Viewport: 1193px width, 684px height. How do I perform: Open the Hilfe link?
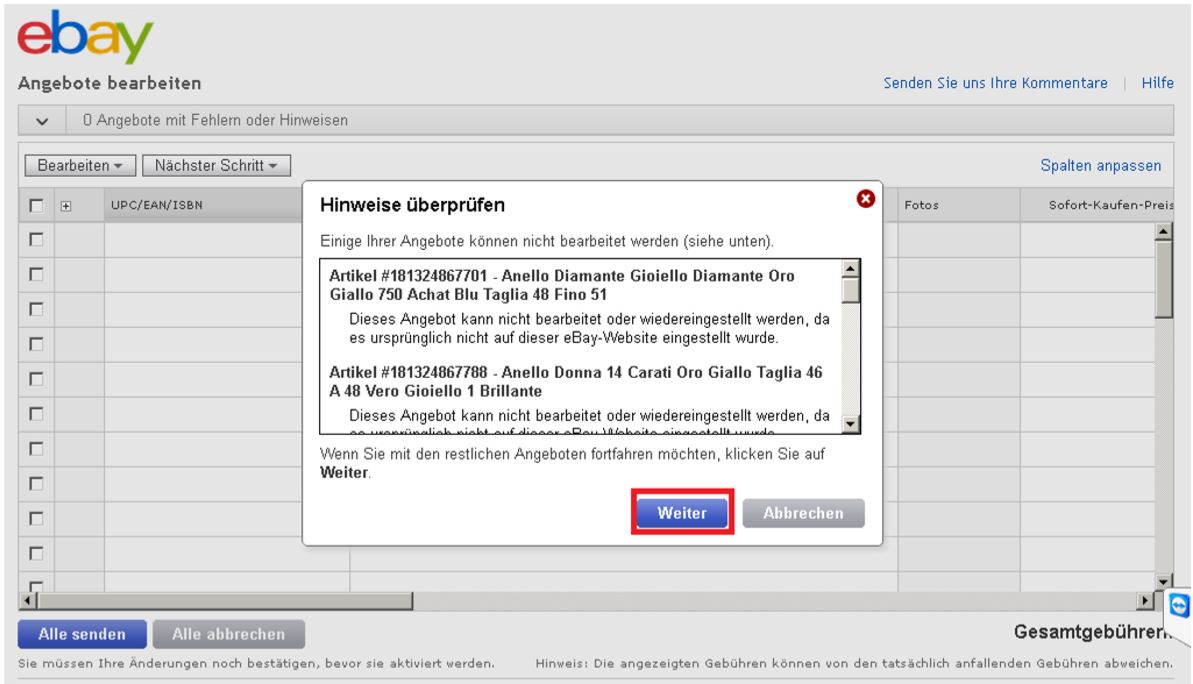(x=1159, y=84)
